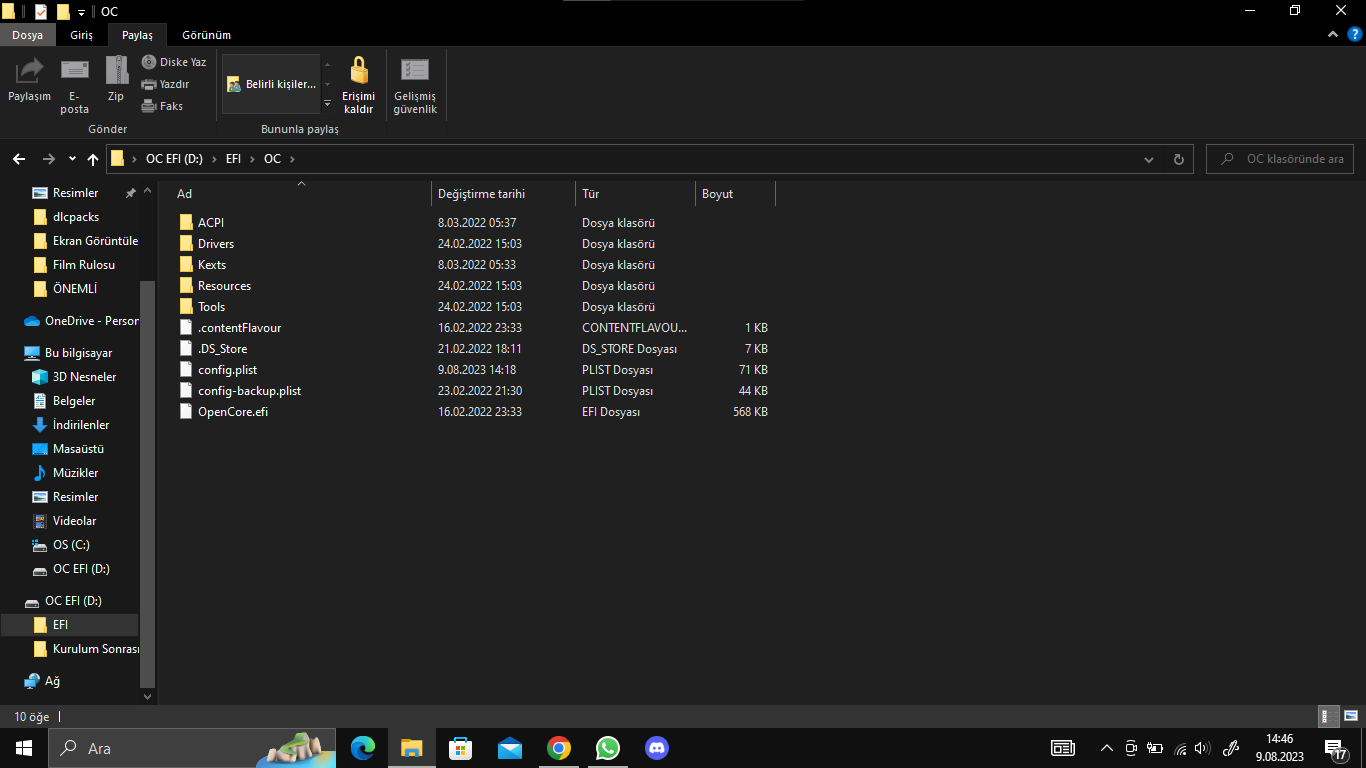Select the config.plist file
Screen dimensions: 1366x768
pos(227,370)
